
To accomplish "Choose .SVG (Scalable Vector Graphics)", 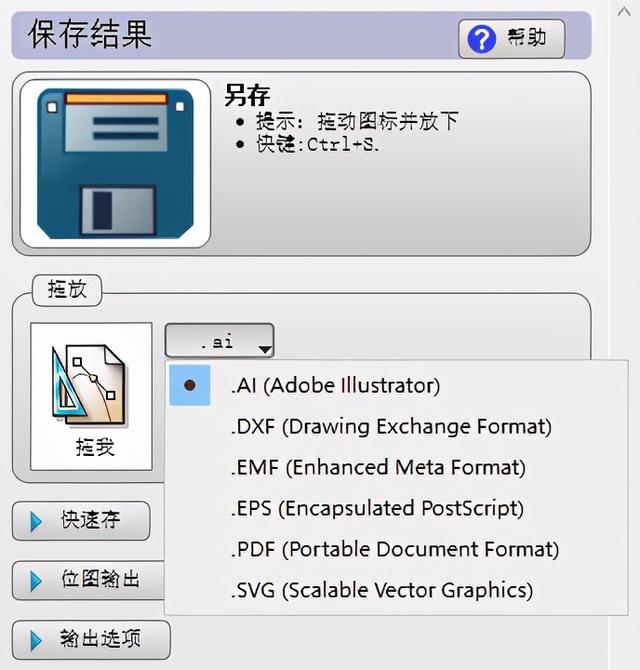I will (382, 591).
